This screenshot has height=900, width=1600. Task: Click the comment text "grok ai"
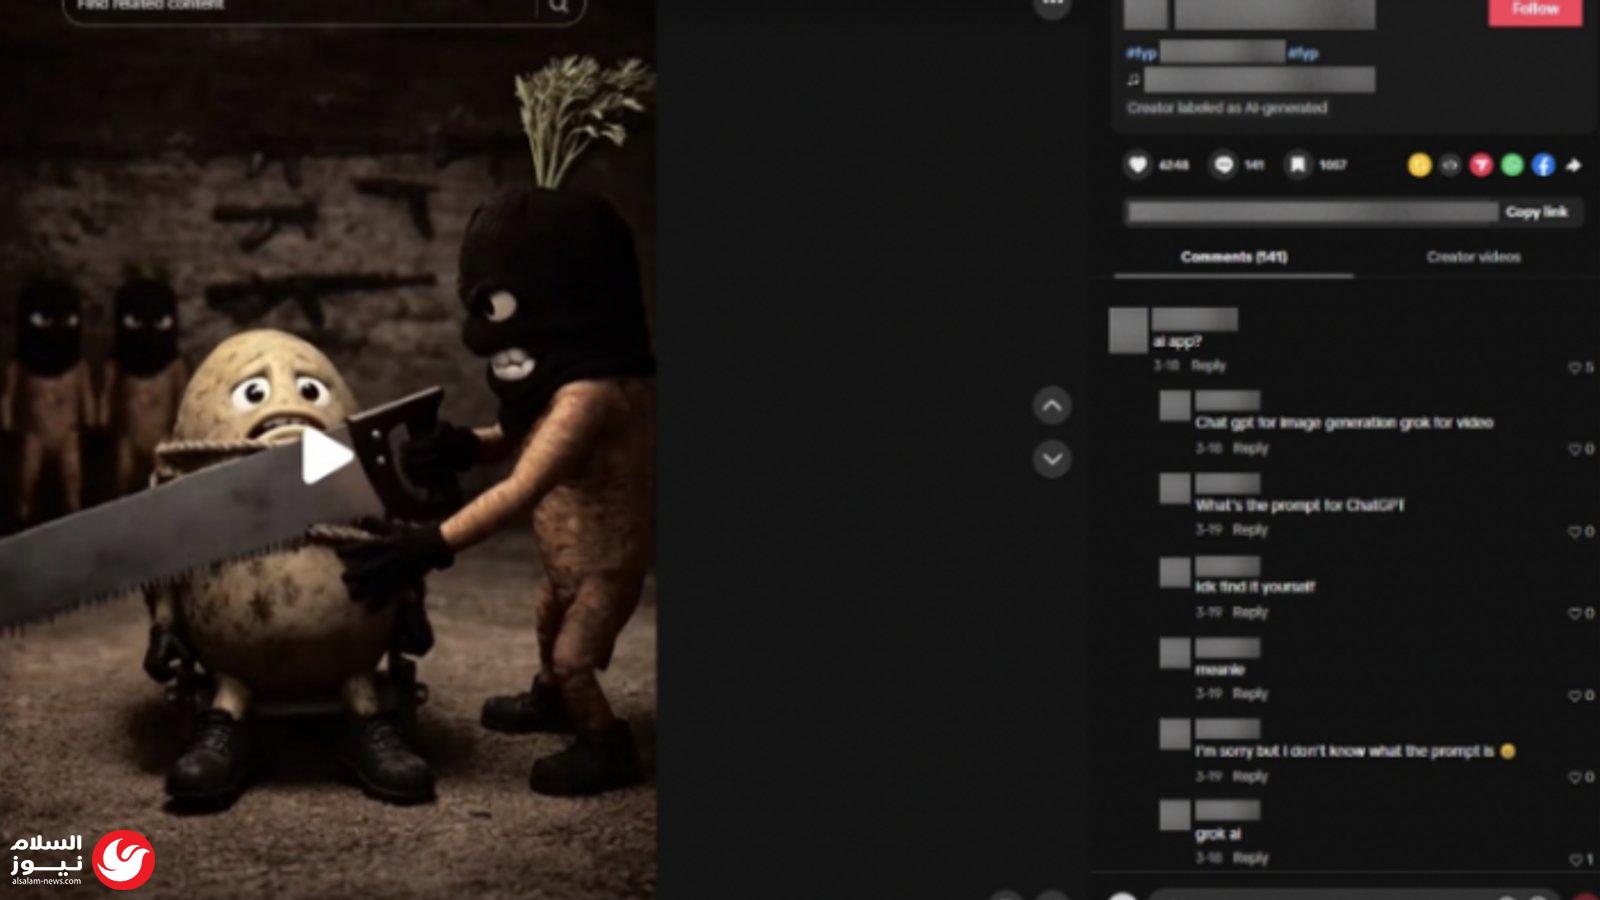[1218, 834]
